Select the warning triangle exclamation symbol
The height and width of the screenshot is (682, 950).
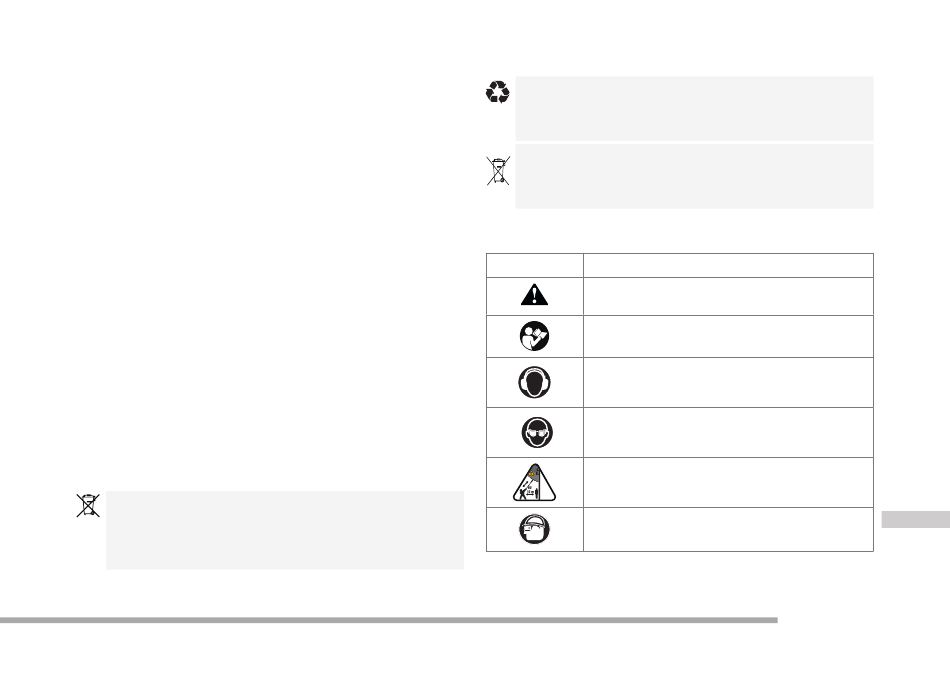[x=534, y=295]
